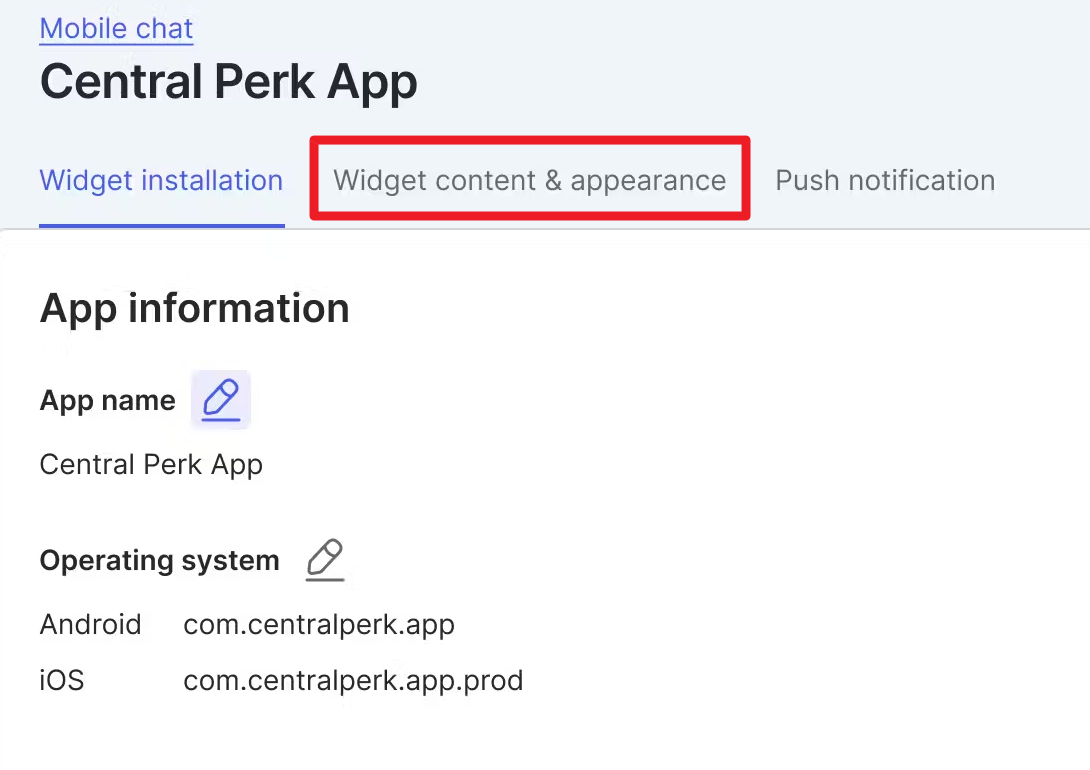Open the Mobile chat breadcrumb link
The height and width of the screenshot is (770, 1090).
[x=116, y=28]
